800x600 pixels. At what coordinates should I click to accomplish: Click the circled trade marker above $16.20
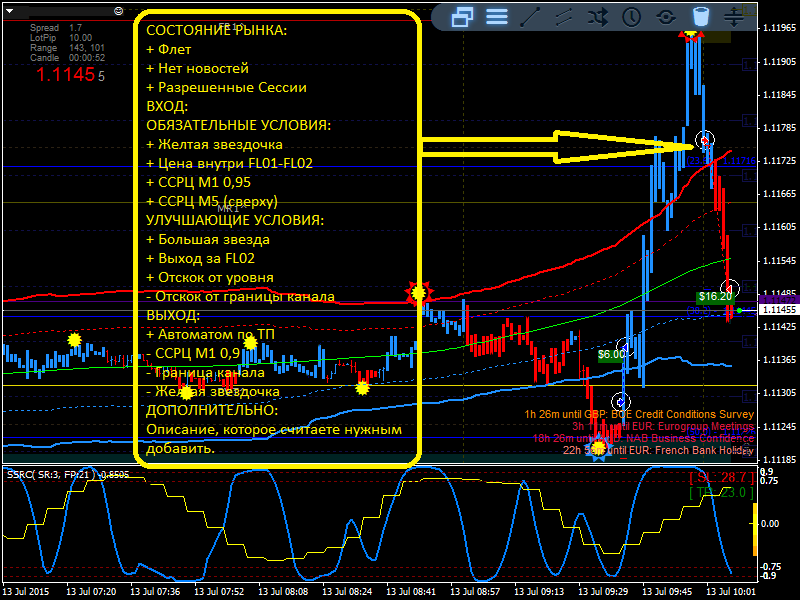pos(730,289)
